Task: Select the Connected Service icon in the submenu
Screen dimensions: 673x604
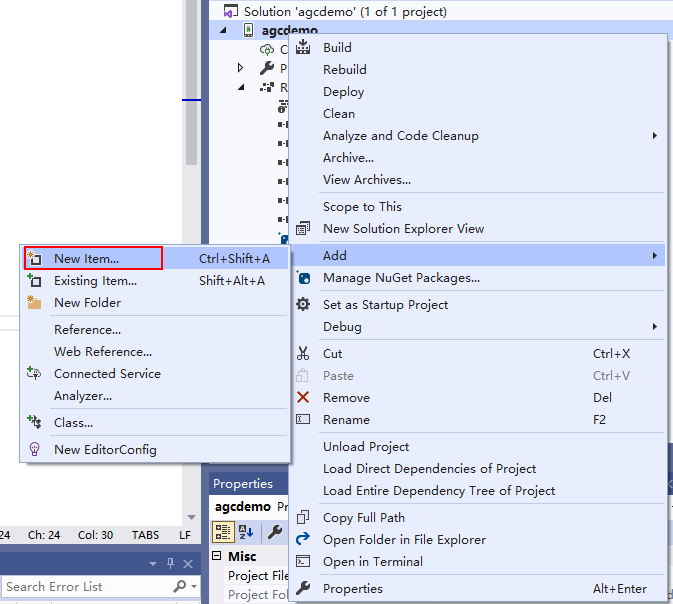Action: pyautogui.click(x=34, y=374)
